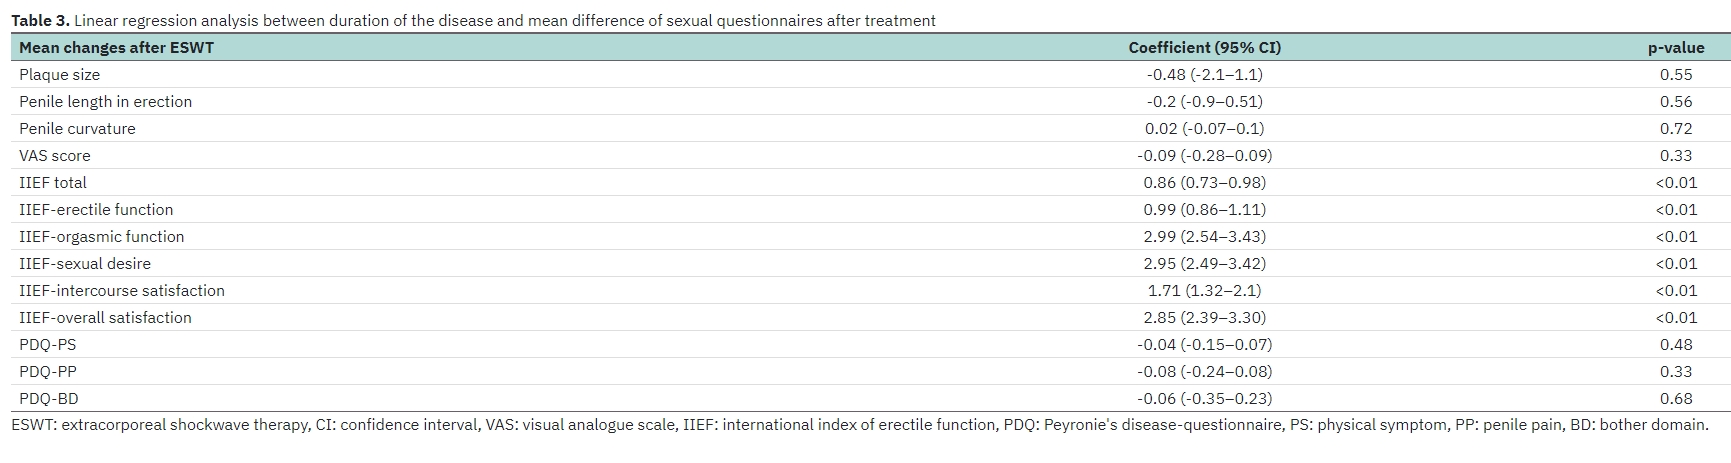Image resolution: width=1731 pixels, height=463 pixels.
Task: Click the "PDQ-PP" row label
Action: [47, 372]
